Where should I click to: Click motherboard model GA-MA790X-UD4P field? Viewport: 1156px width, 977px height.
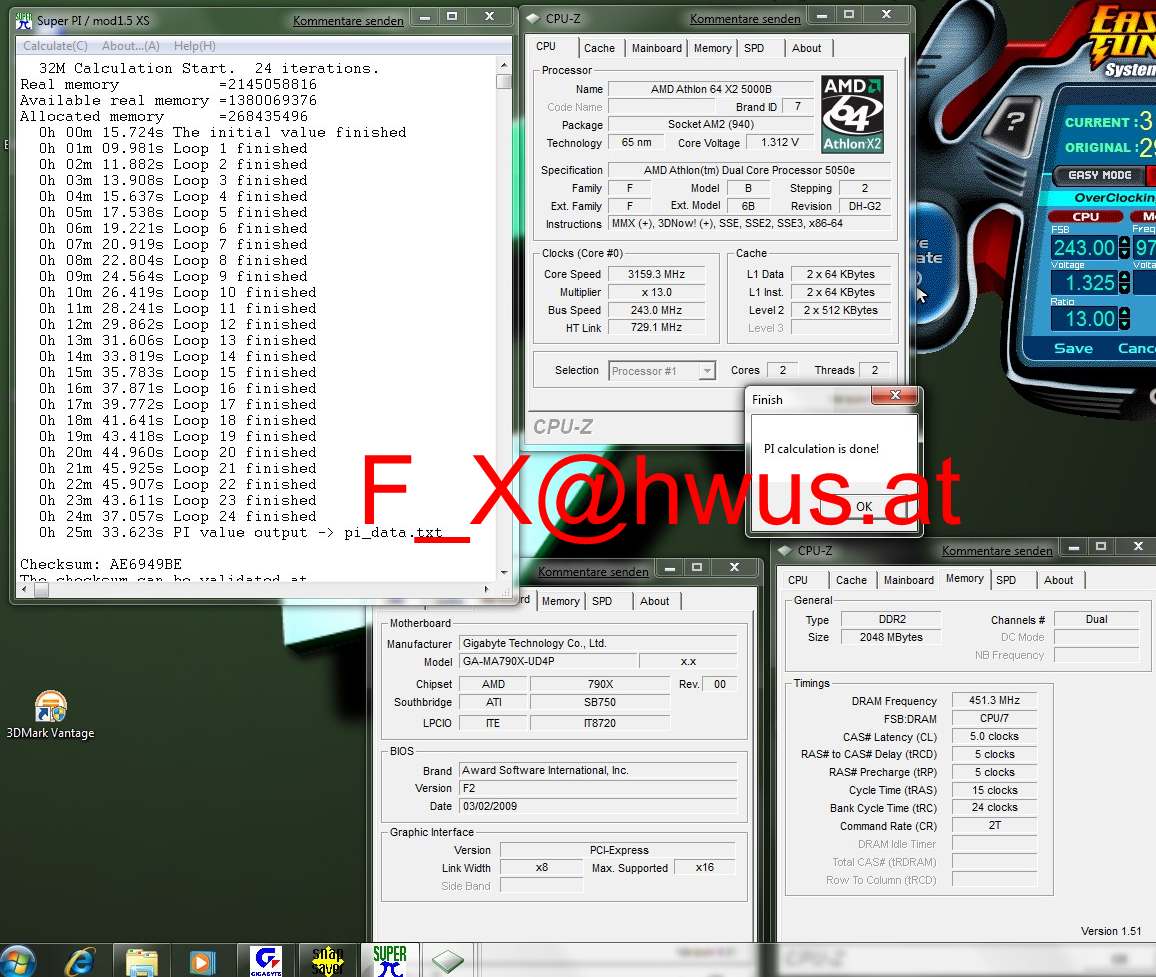pos(548,661)
